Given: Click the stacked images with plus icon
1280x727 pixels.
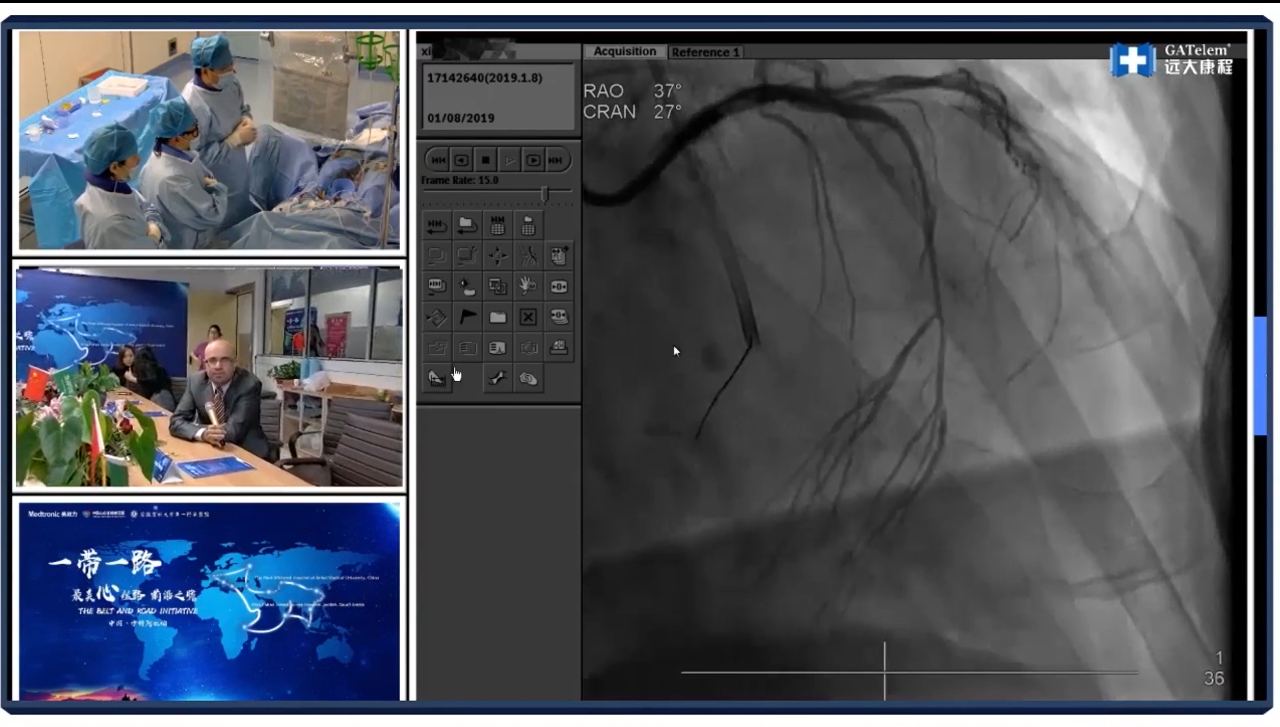Looking at the screenshot, I should click(558, 256).
